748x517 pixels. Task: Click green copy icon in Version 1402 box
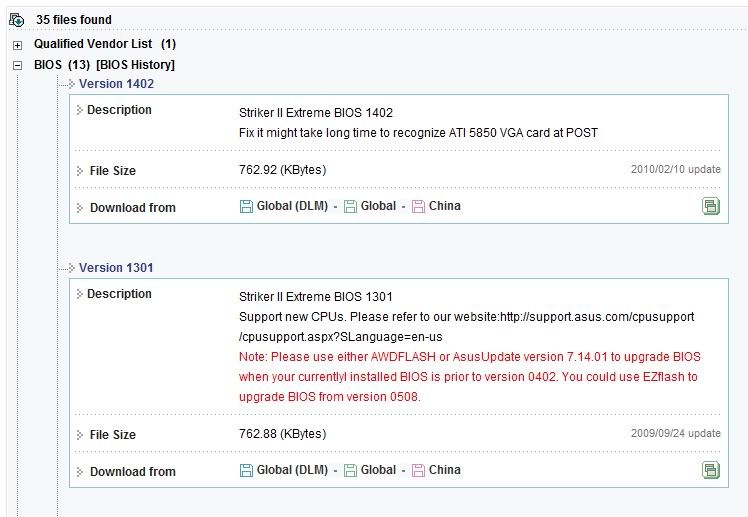pyautogui.click(x=711, y=206)
